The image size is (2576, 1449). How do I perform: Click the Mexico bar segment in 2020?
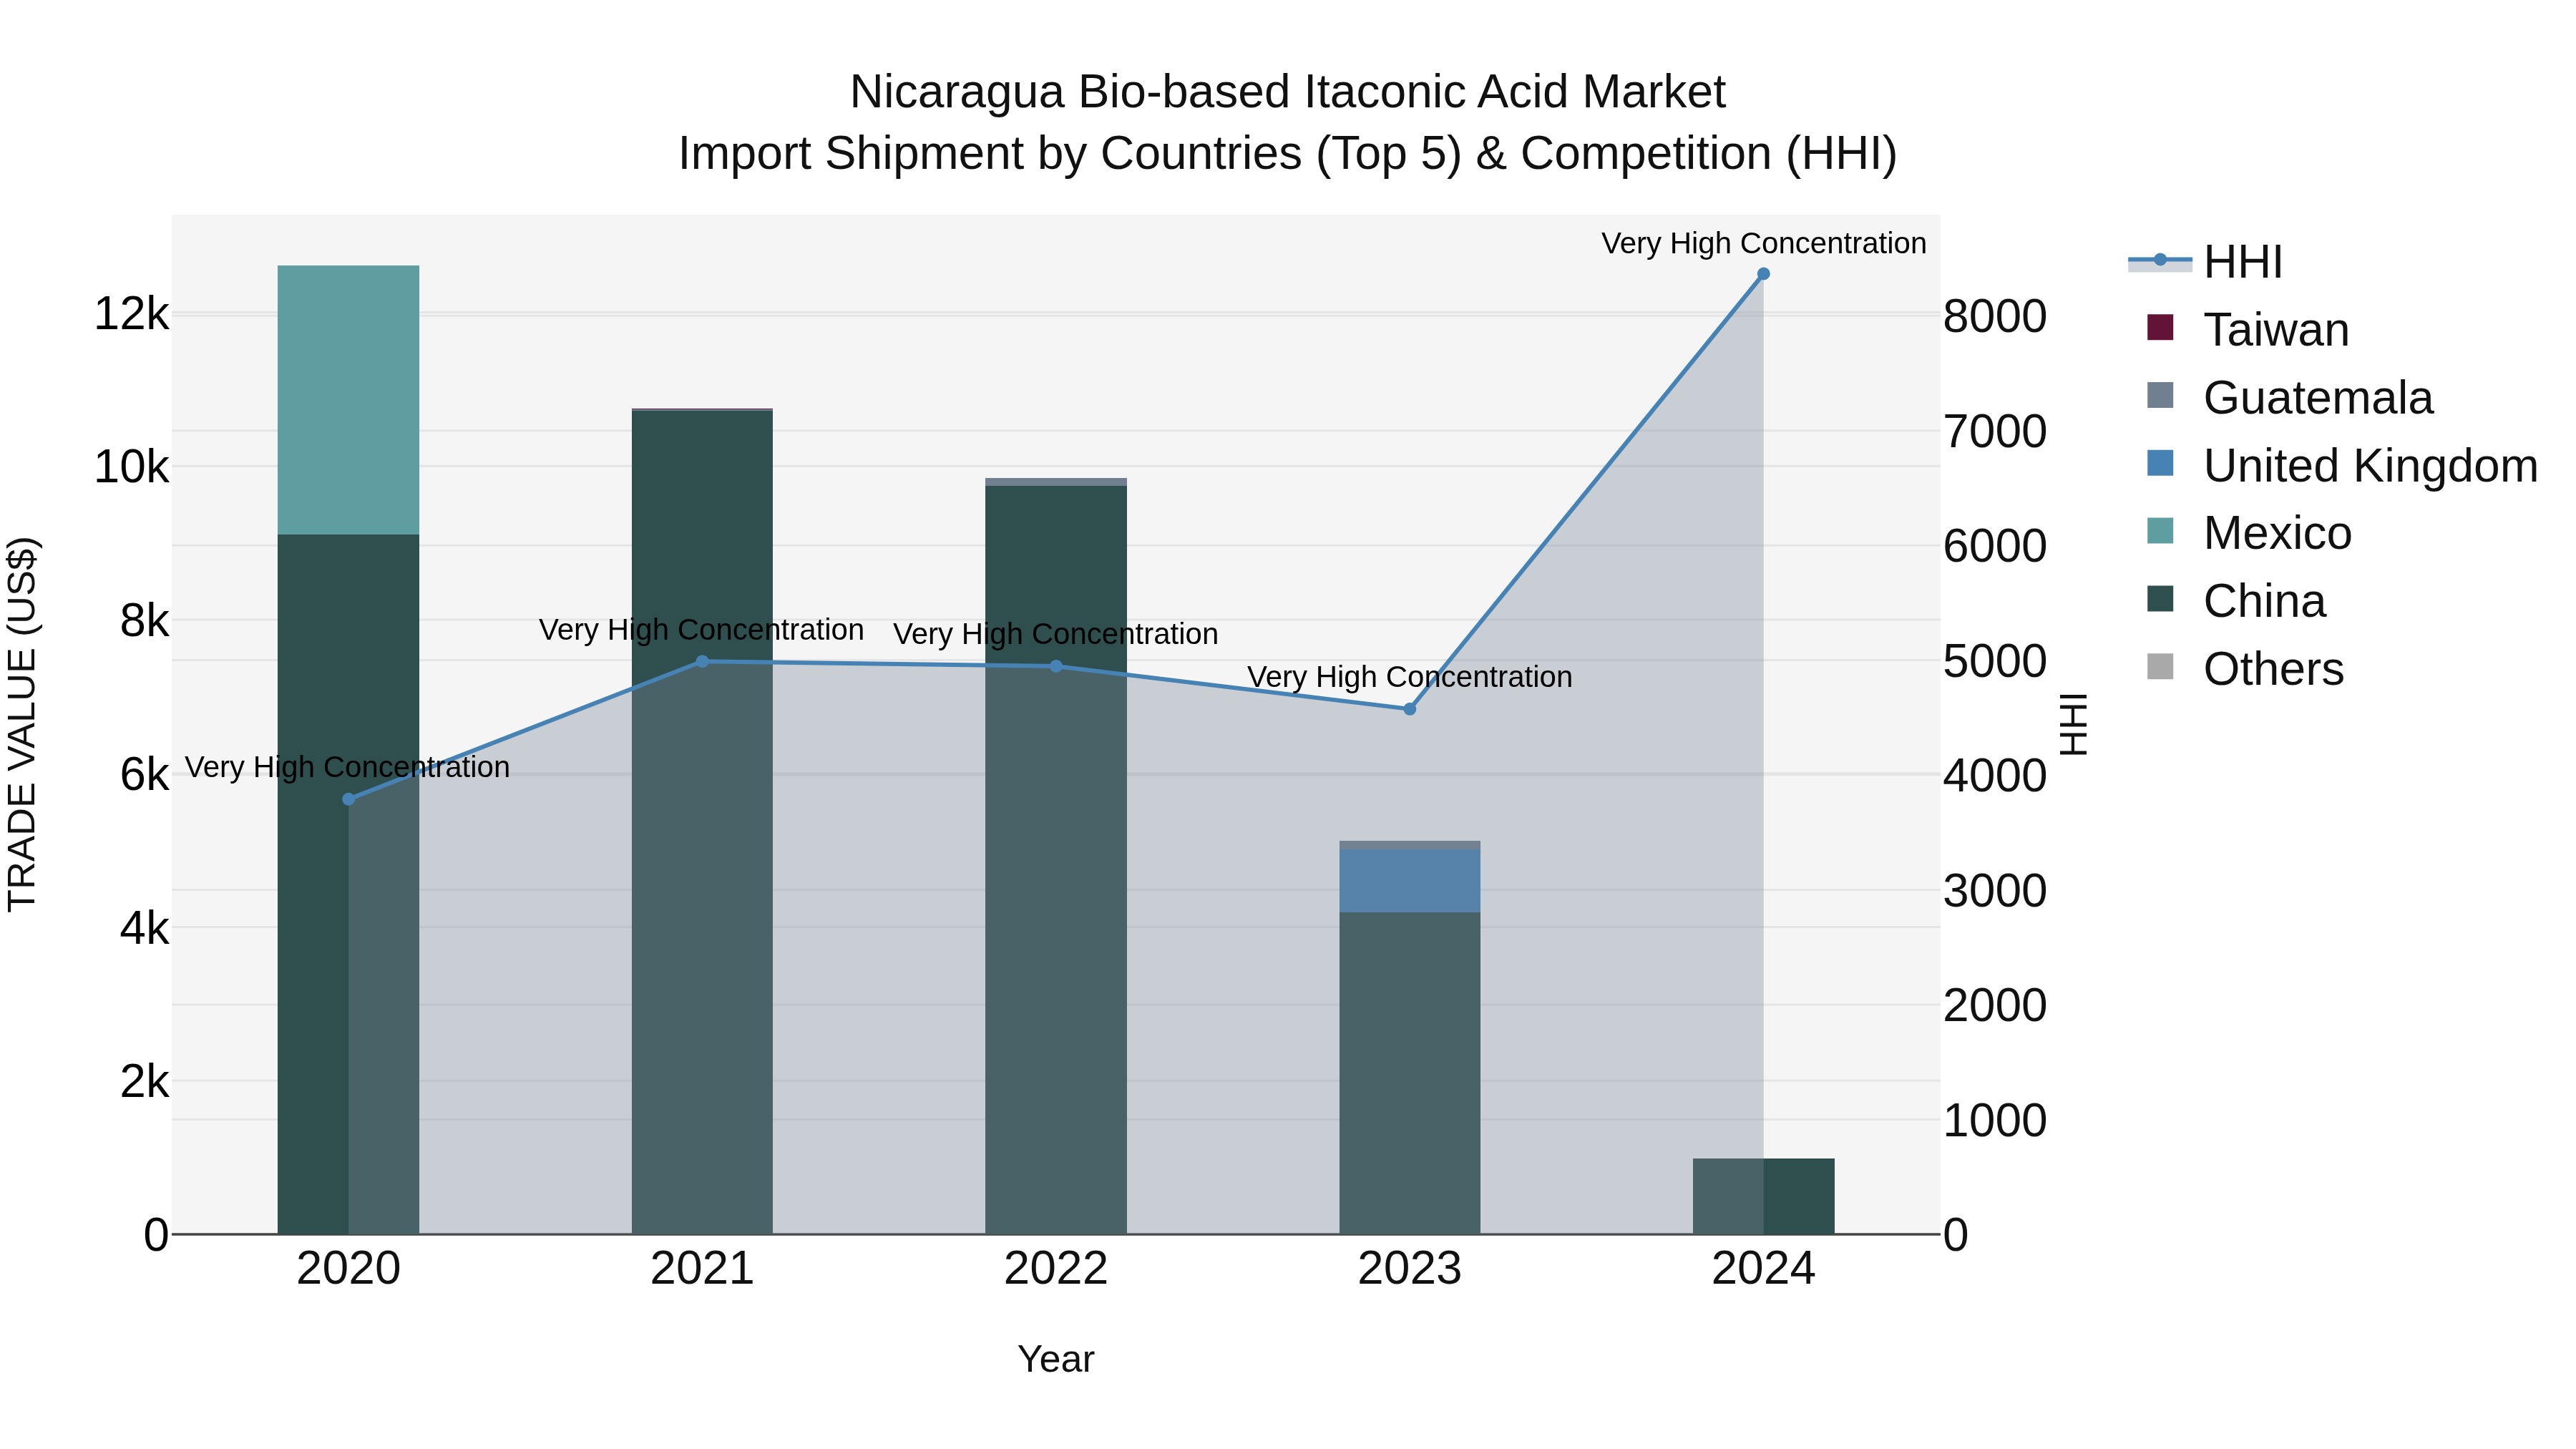(348, 400)
